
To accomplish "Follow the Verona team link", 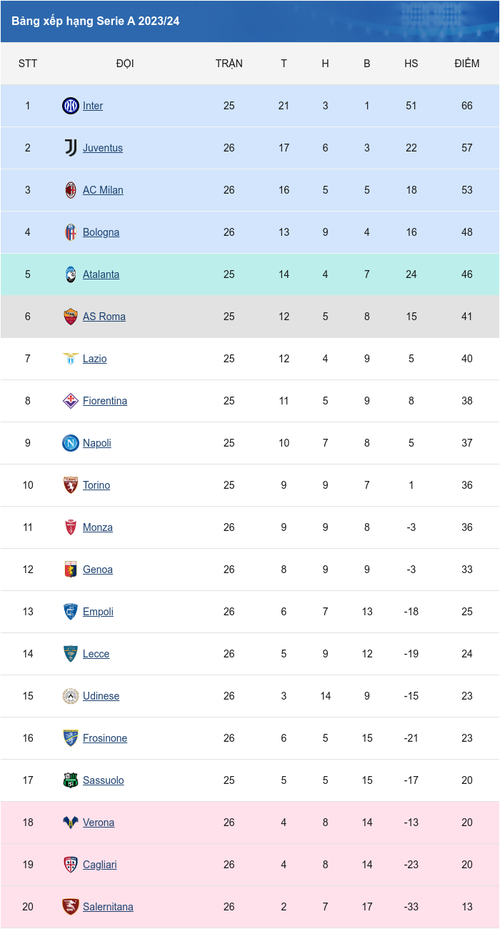I will pyautogui.click(x=98, y=822).
